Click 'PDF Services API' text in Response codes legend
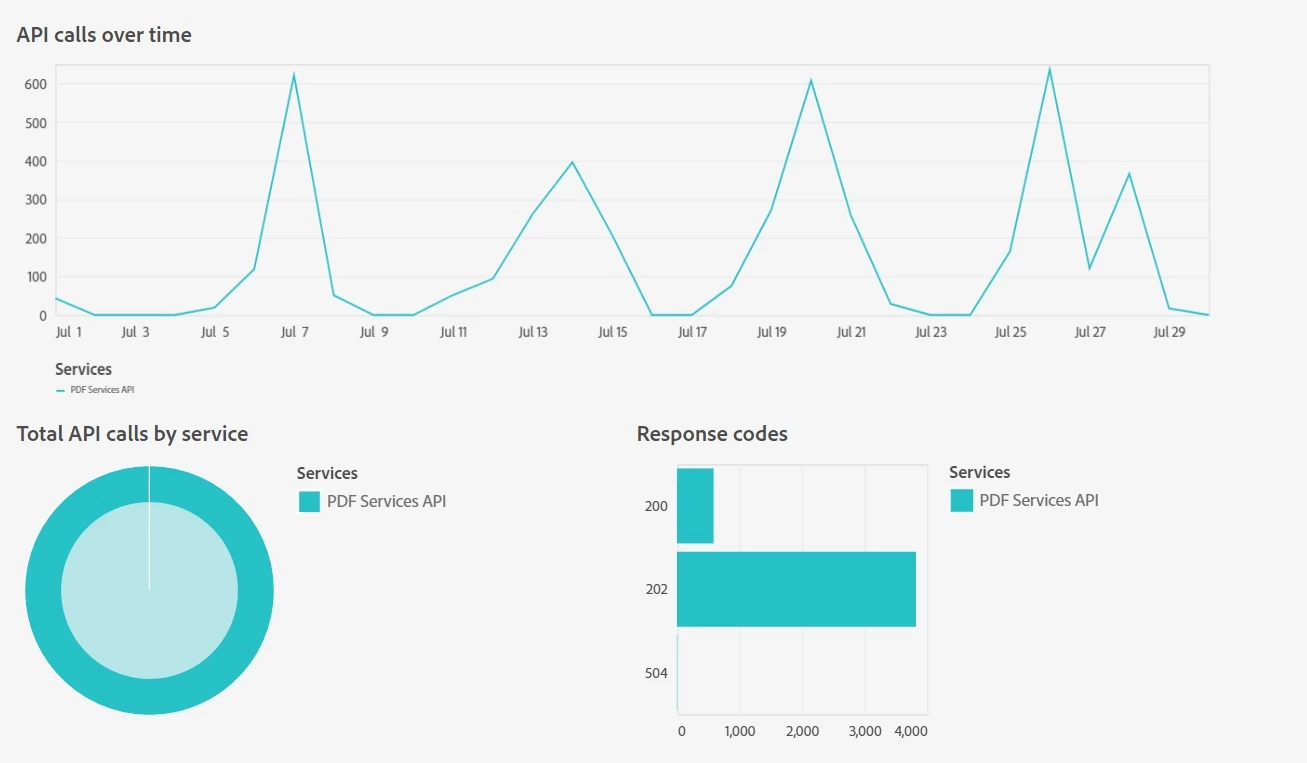Screen dimensions: 1307x763 pyautogui.click(x=1039, y=501)
